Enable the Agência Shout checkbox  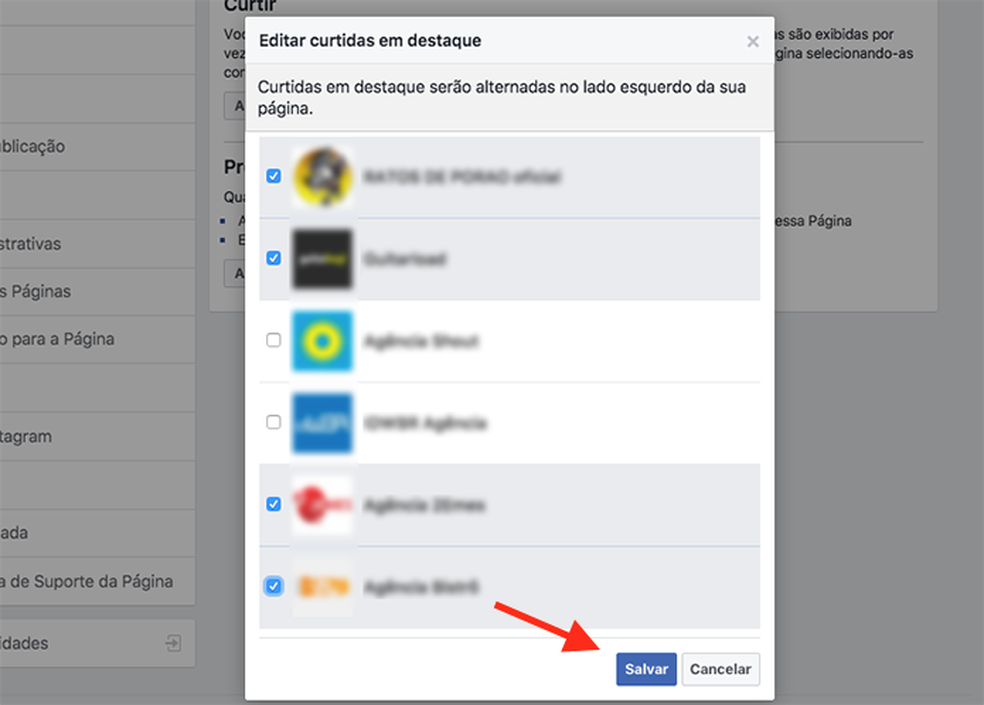click(x=273, y=338)
